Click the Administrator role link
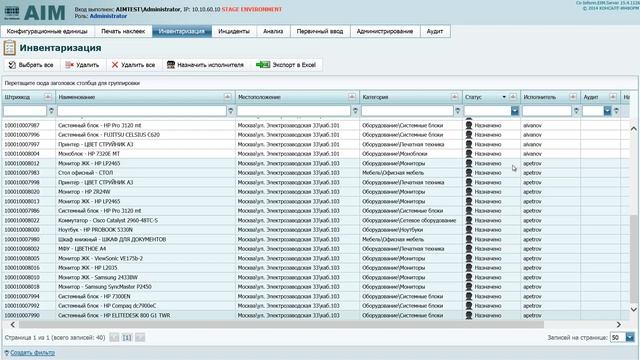 pos(108,16)
